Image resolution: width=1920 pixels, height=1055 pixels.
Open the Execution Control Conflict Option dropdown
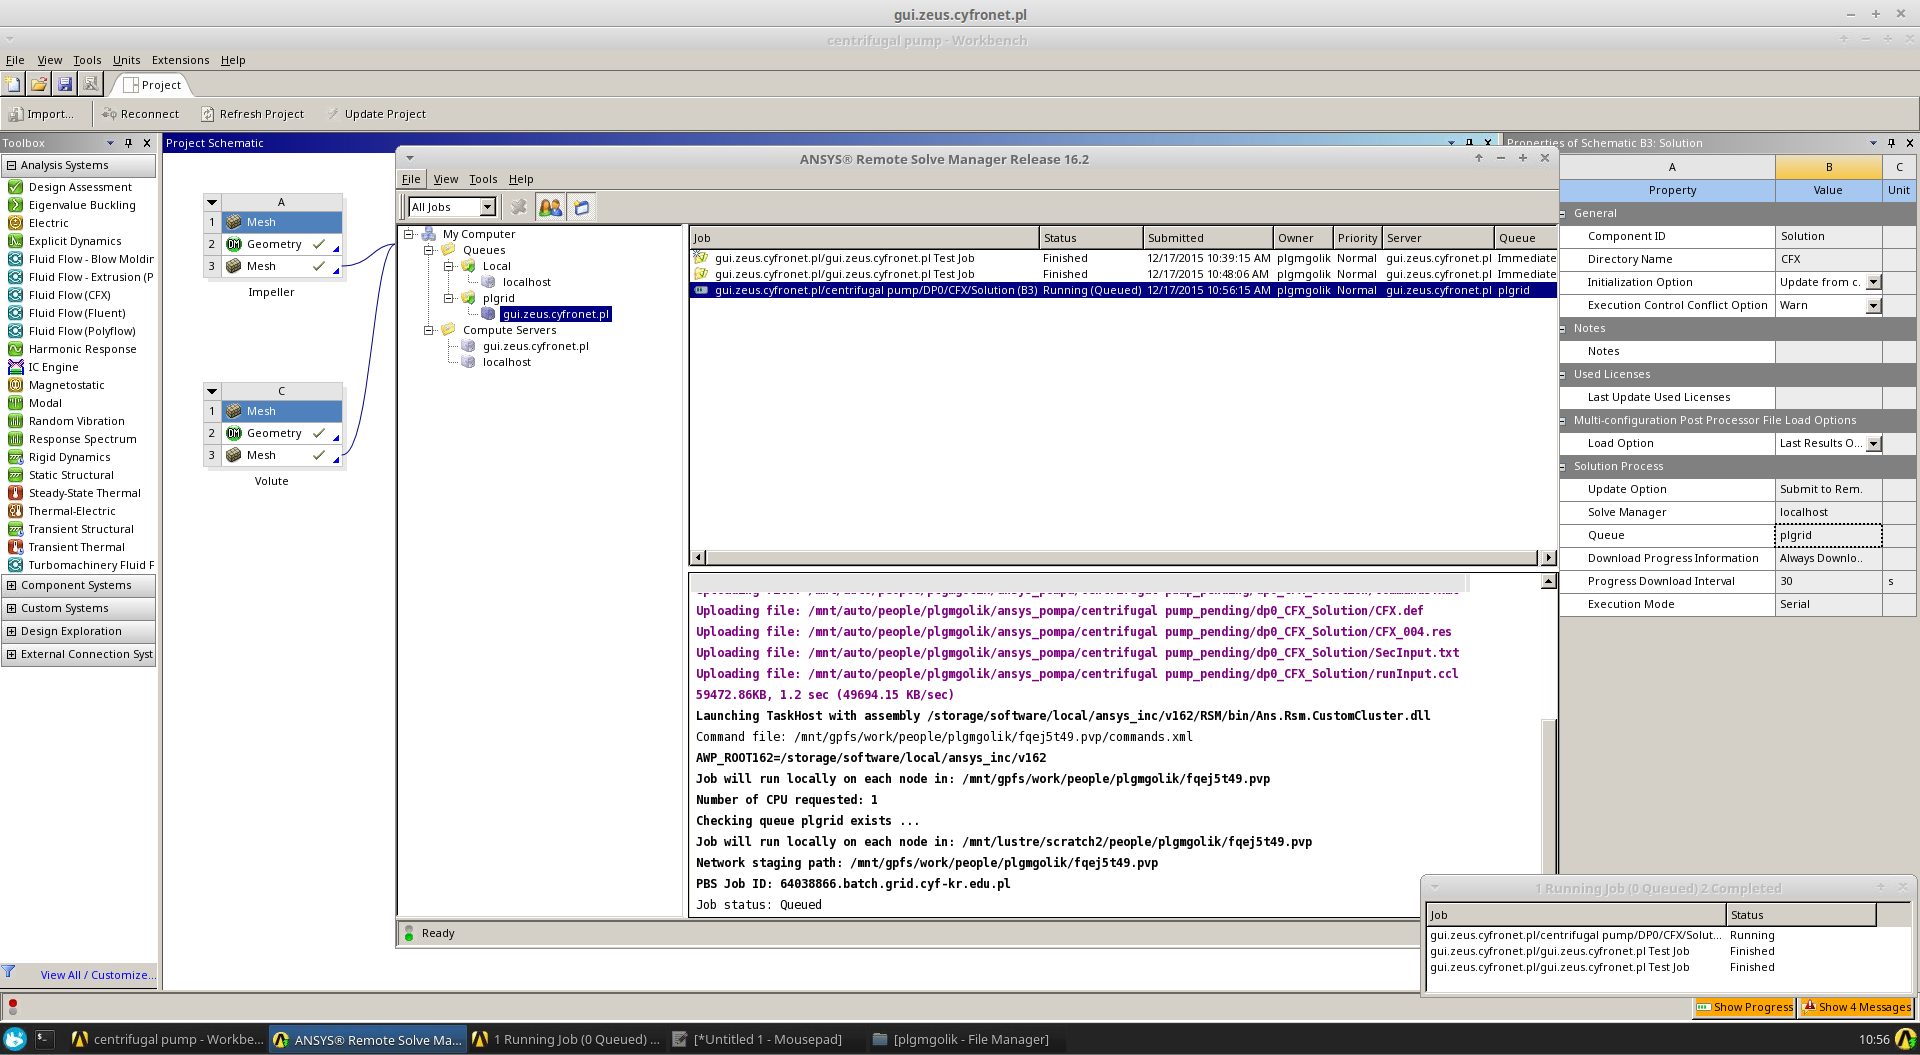click(x=1873, y=305)
